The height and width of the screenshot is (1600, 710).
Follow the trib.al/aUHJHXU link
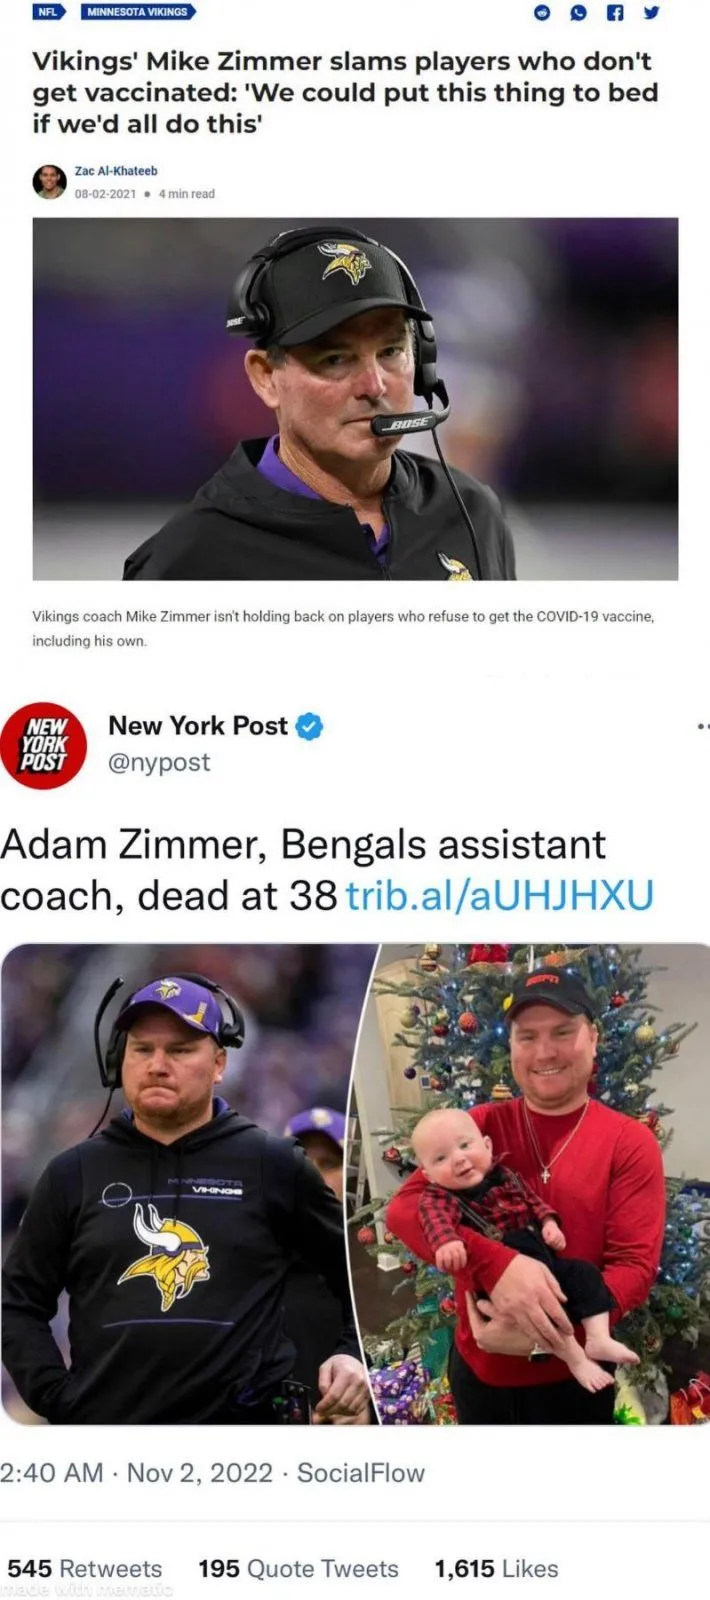(x=499, y=895)
